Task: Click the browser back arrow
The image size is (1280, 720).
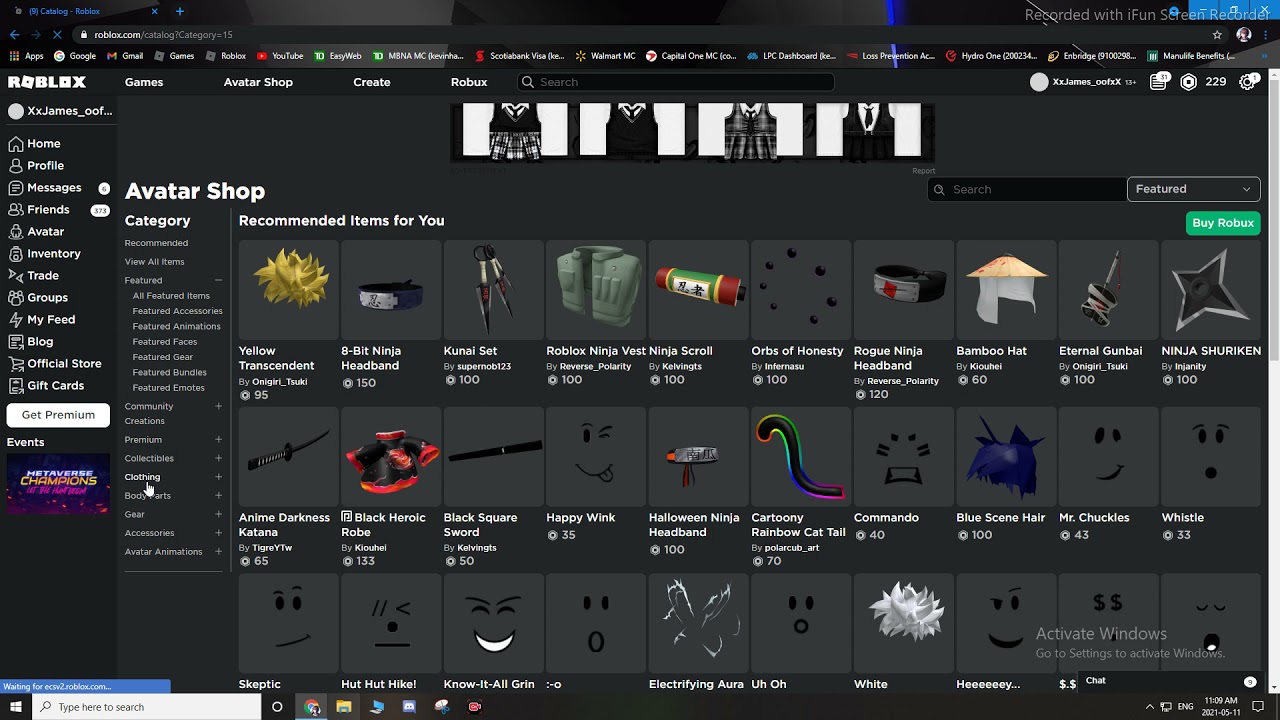Action: pyautogui.click(x=14, y=34)
